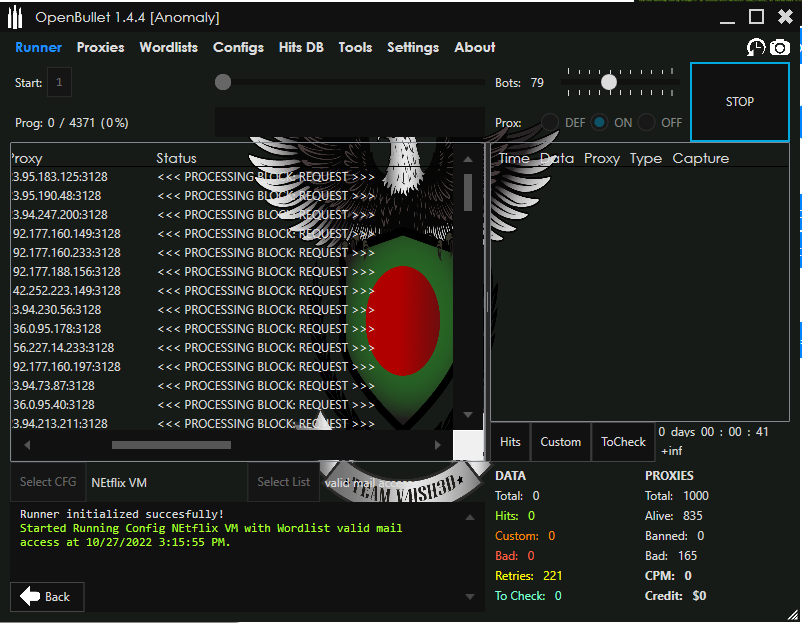The width and height of the screenshot is (802, 624).
Task: Open the Runner tab
Action: (x=38, y=48)
